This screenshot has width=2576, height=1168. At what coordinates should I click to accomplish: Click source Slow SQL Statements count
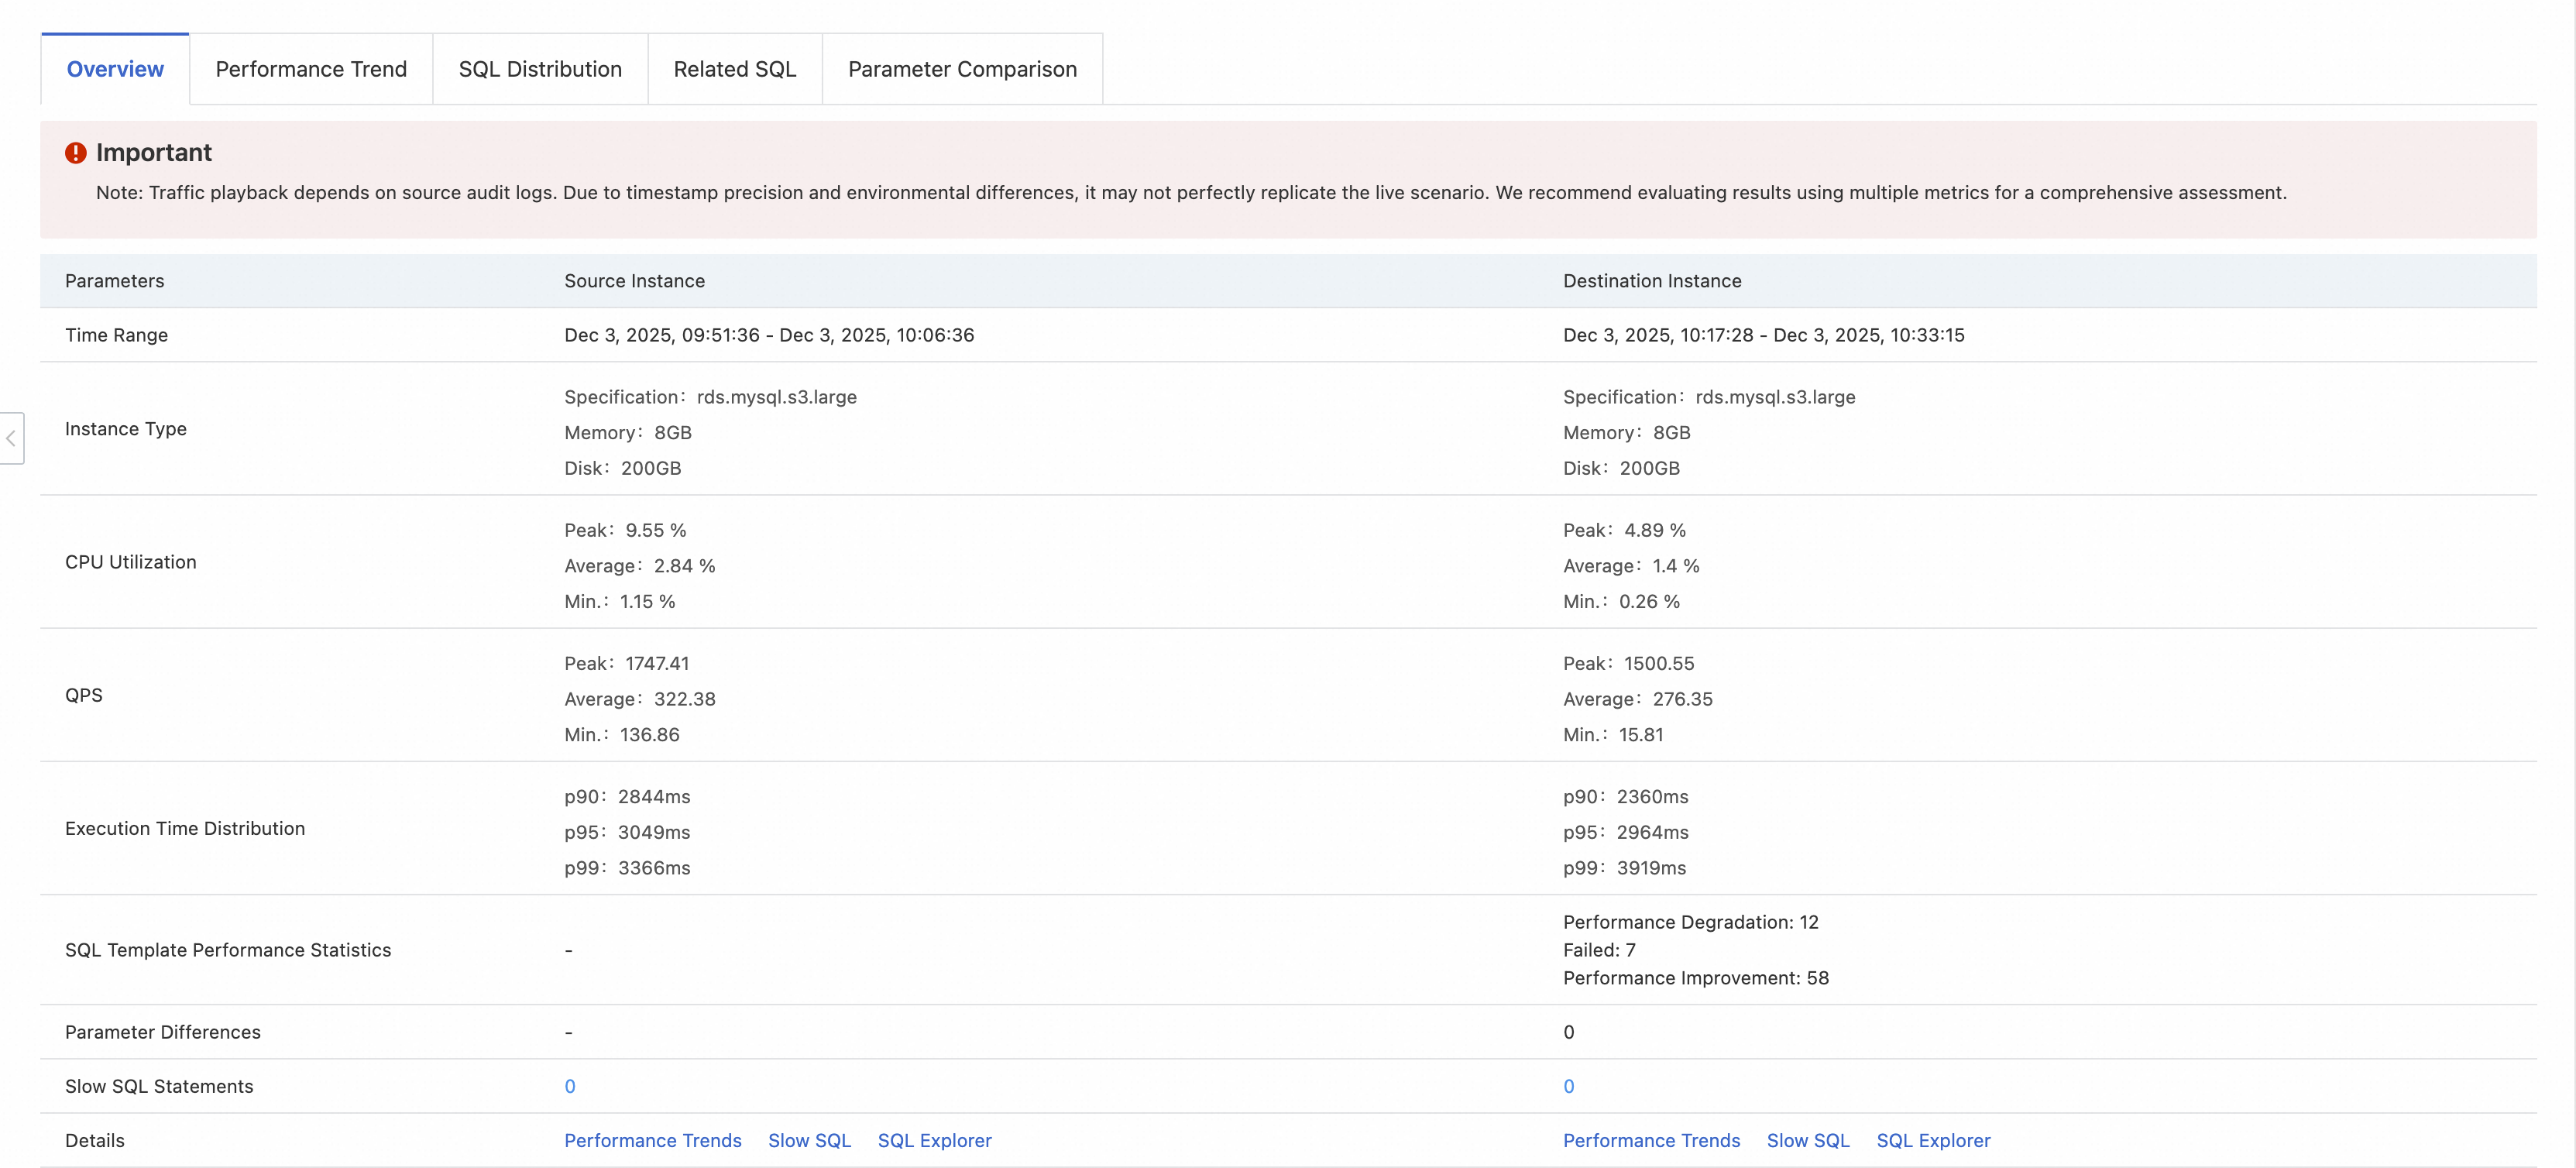[x=570, y=1086]
